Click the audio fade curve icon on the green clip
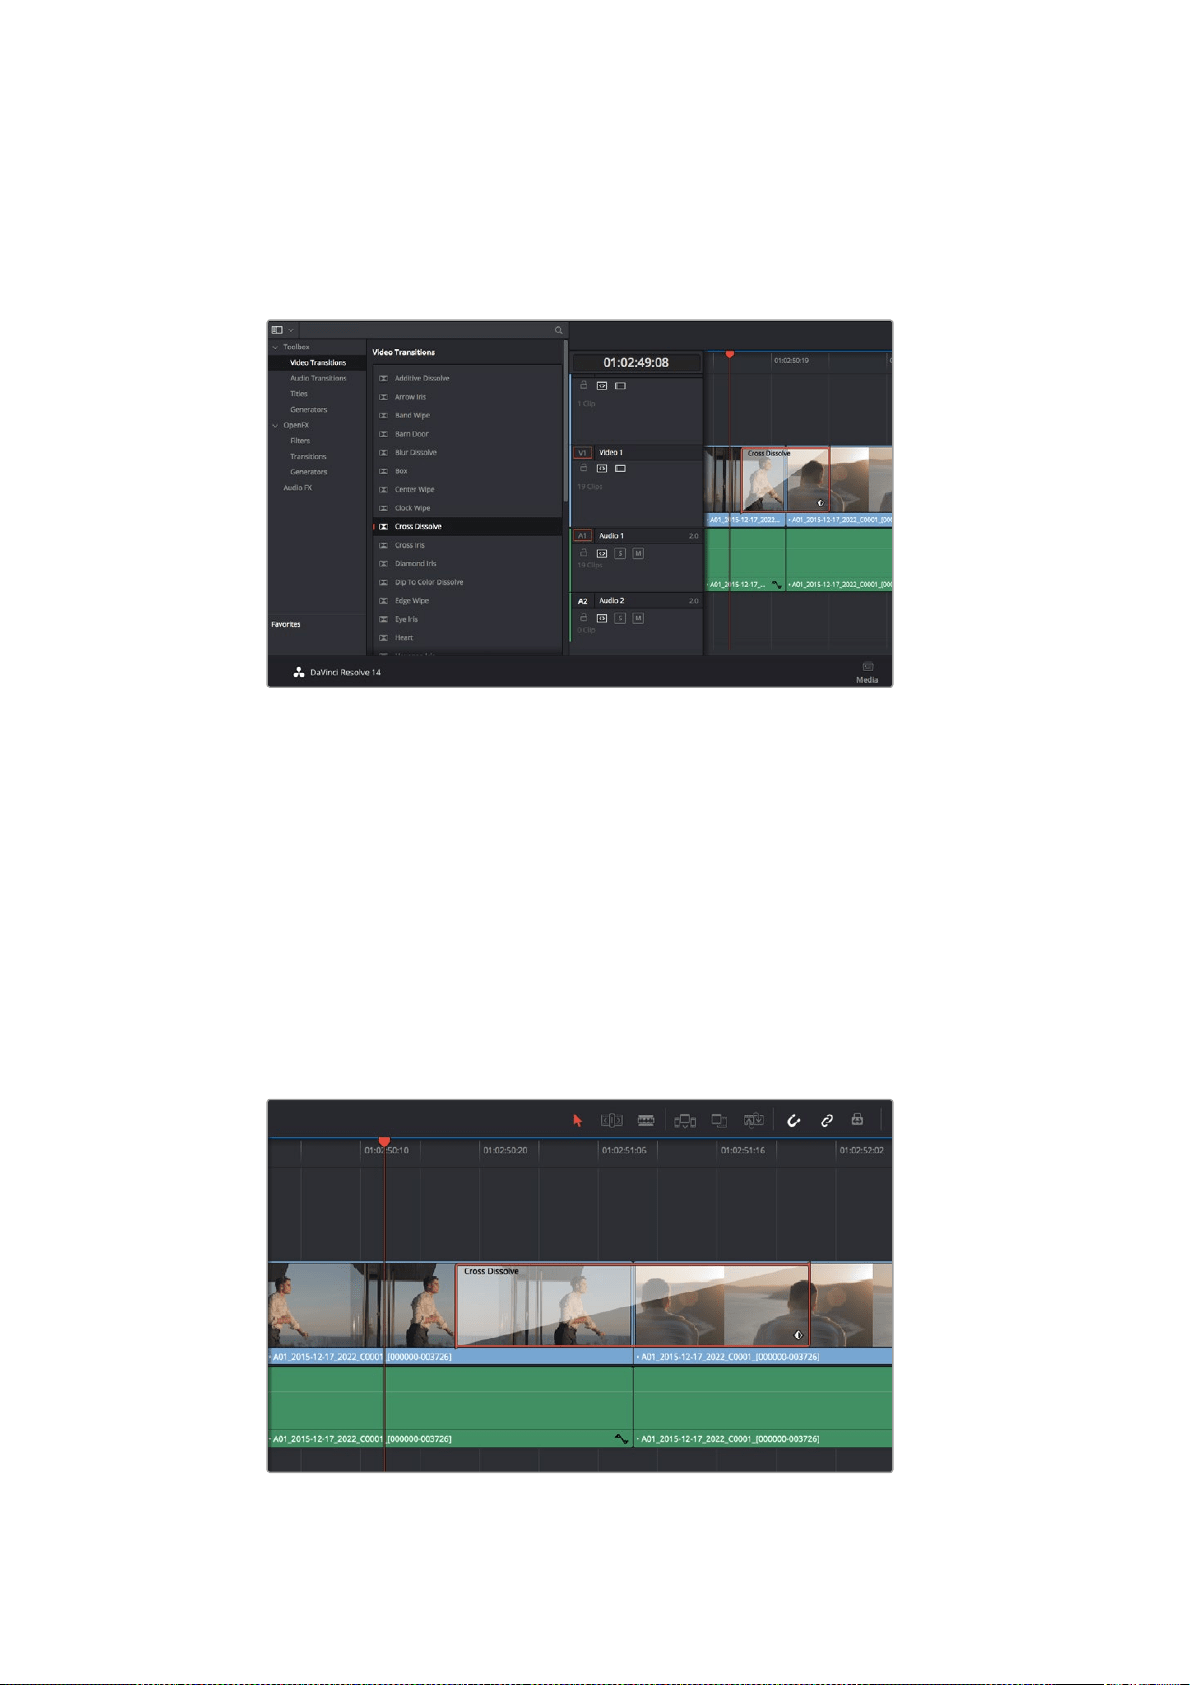Viewport: 1192px width, 1685px height. click(622, 1439)
